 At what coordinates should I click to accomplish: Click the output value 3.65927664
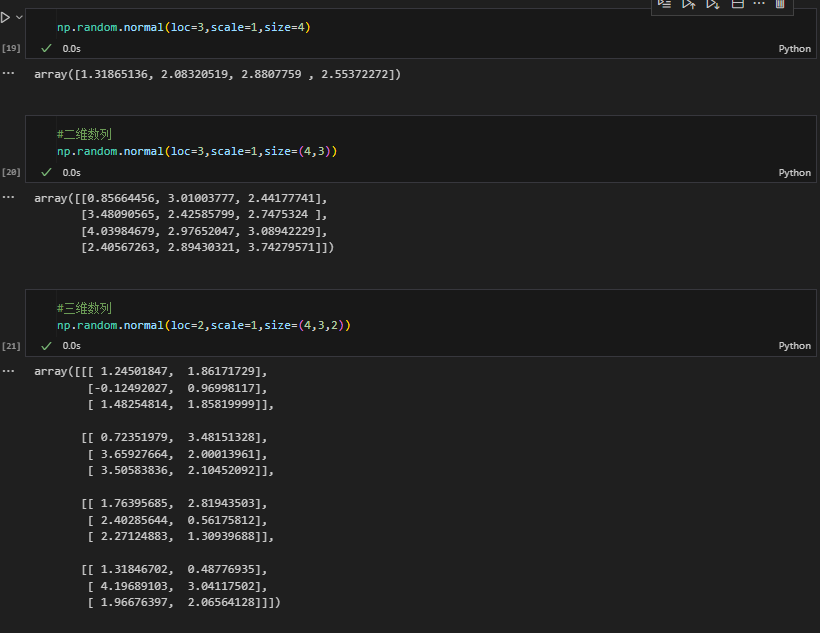(x=134, y=454)
